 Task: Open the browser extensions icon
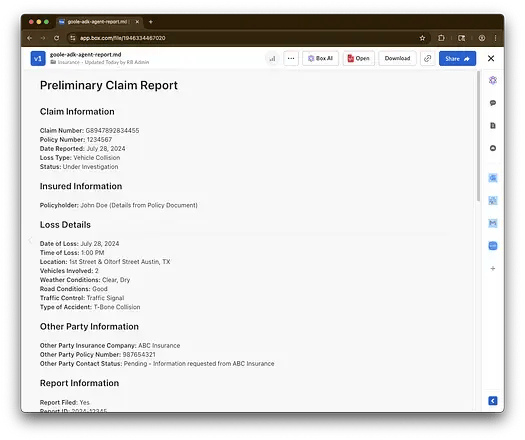coord(441,38)
